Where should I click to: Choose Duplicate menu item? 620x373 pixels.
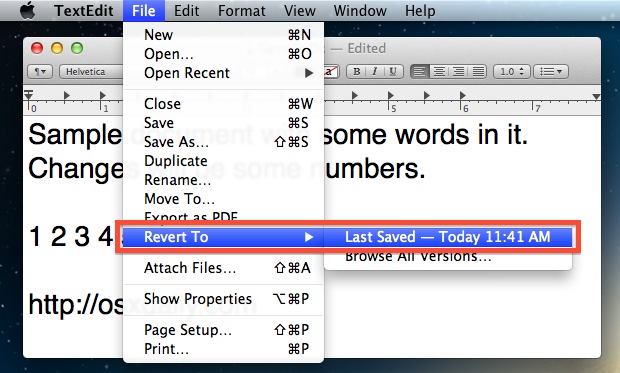point(223,161)
